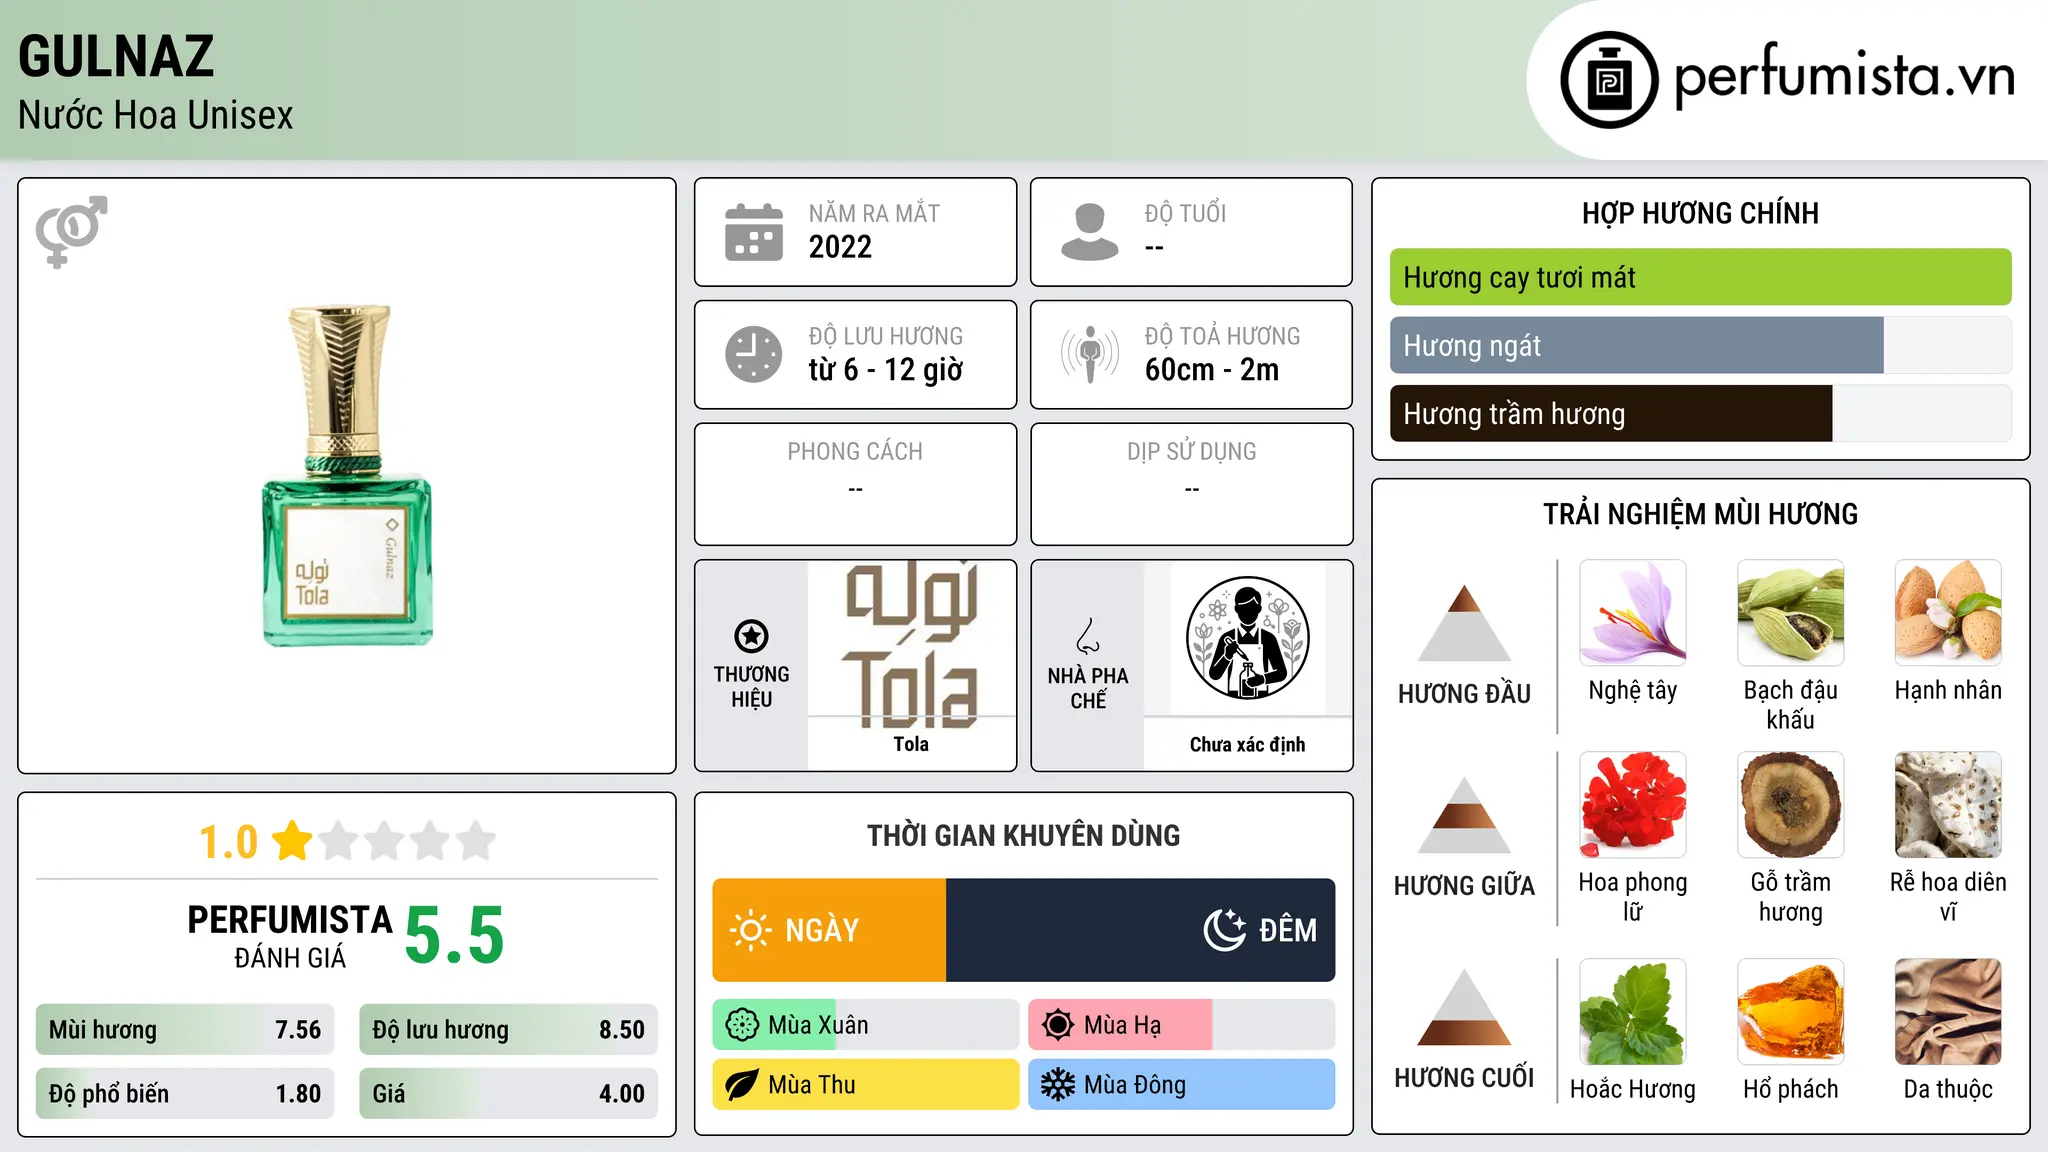2048x1152 pixels.
Task: Open the Hổ phách note image
Action: 1791,1012
